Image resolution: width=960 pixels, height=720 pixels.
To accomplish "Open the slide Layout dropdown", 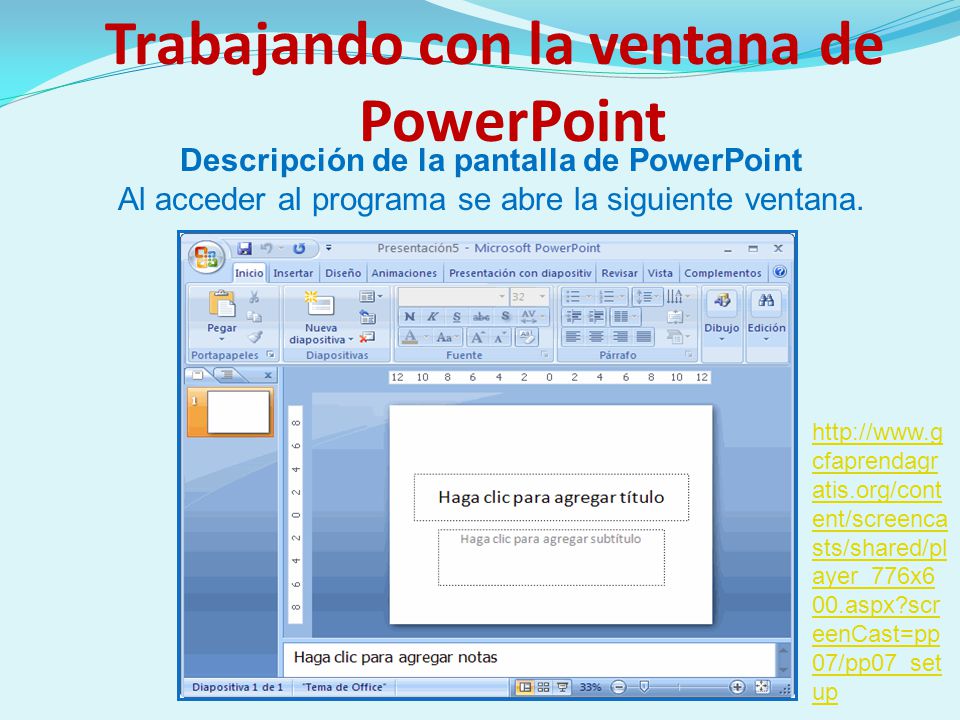I will (370, 297).
